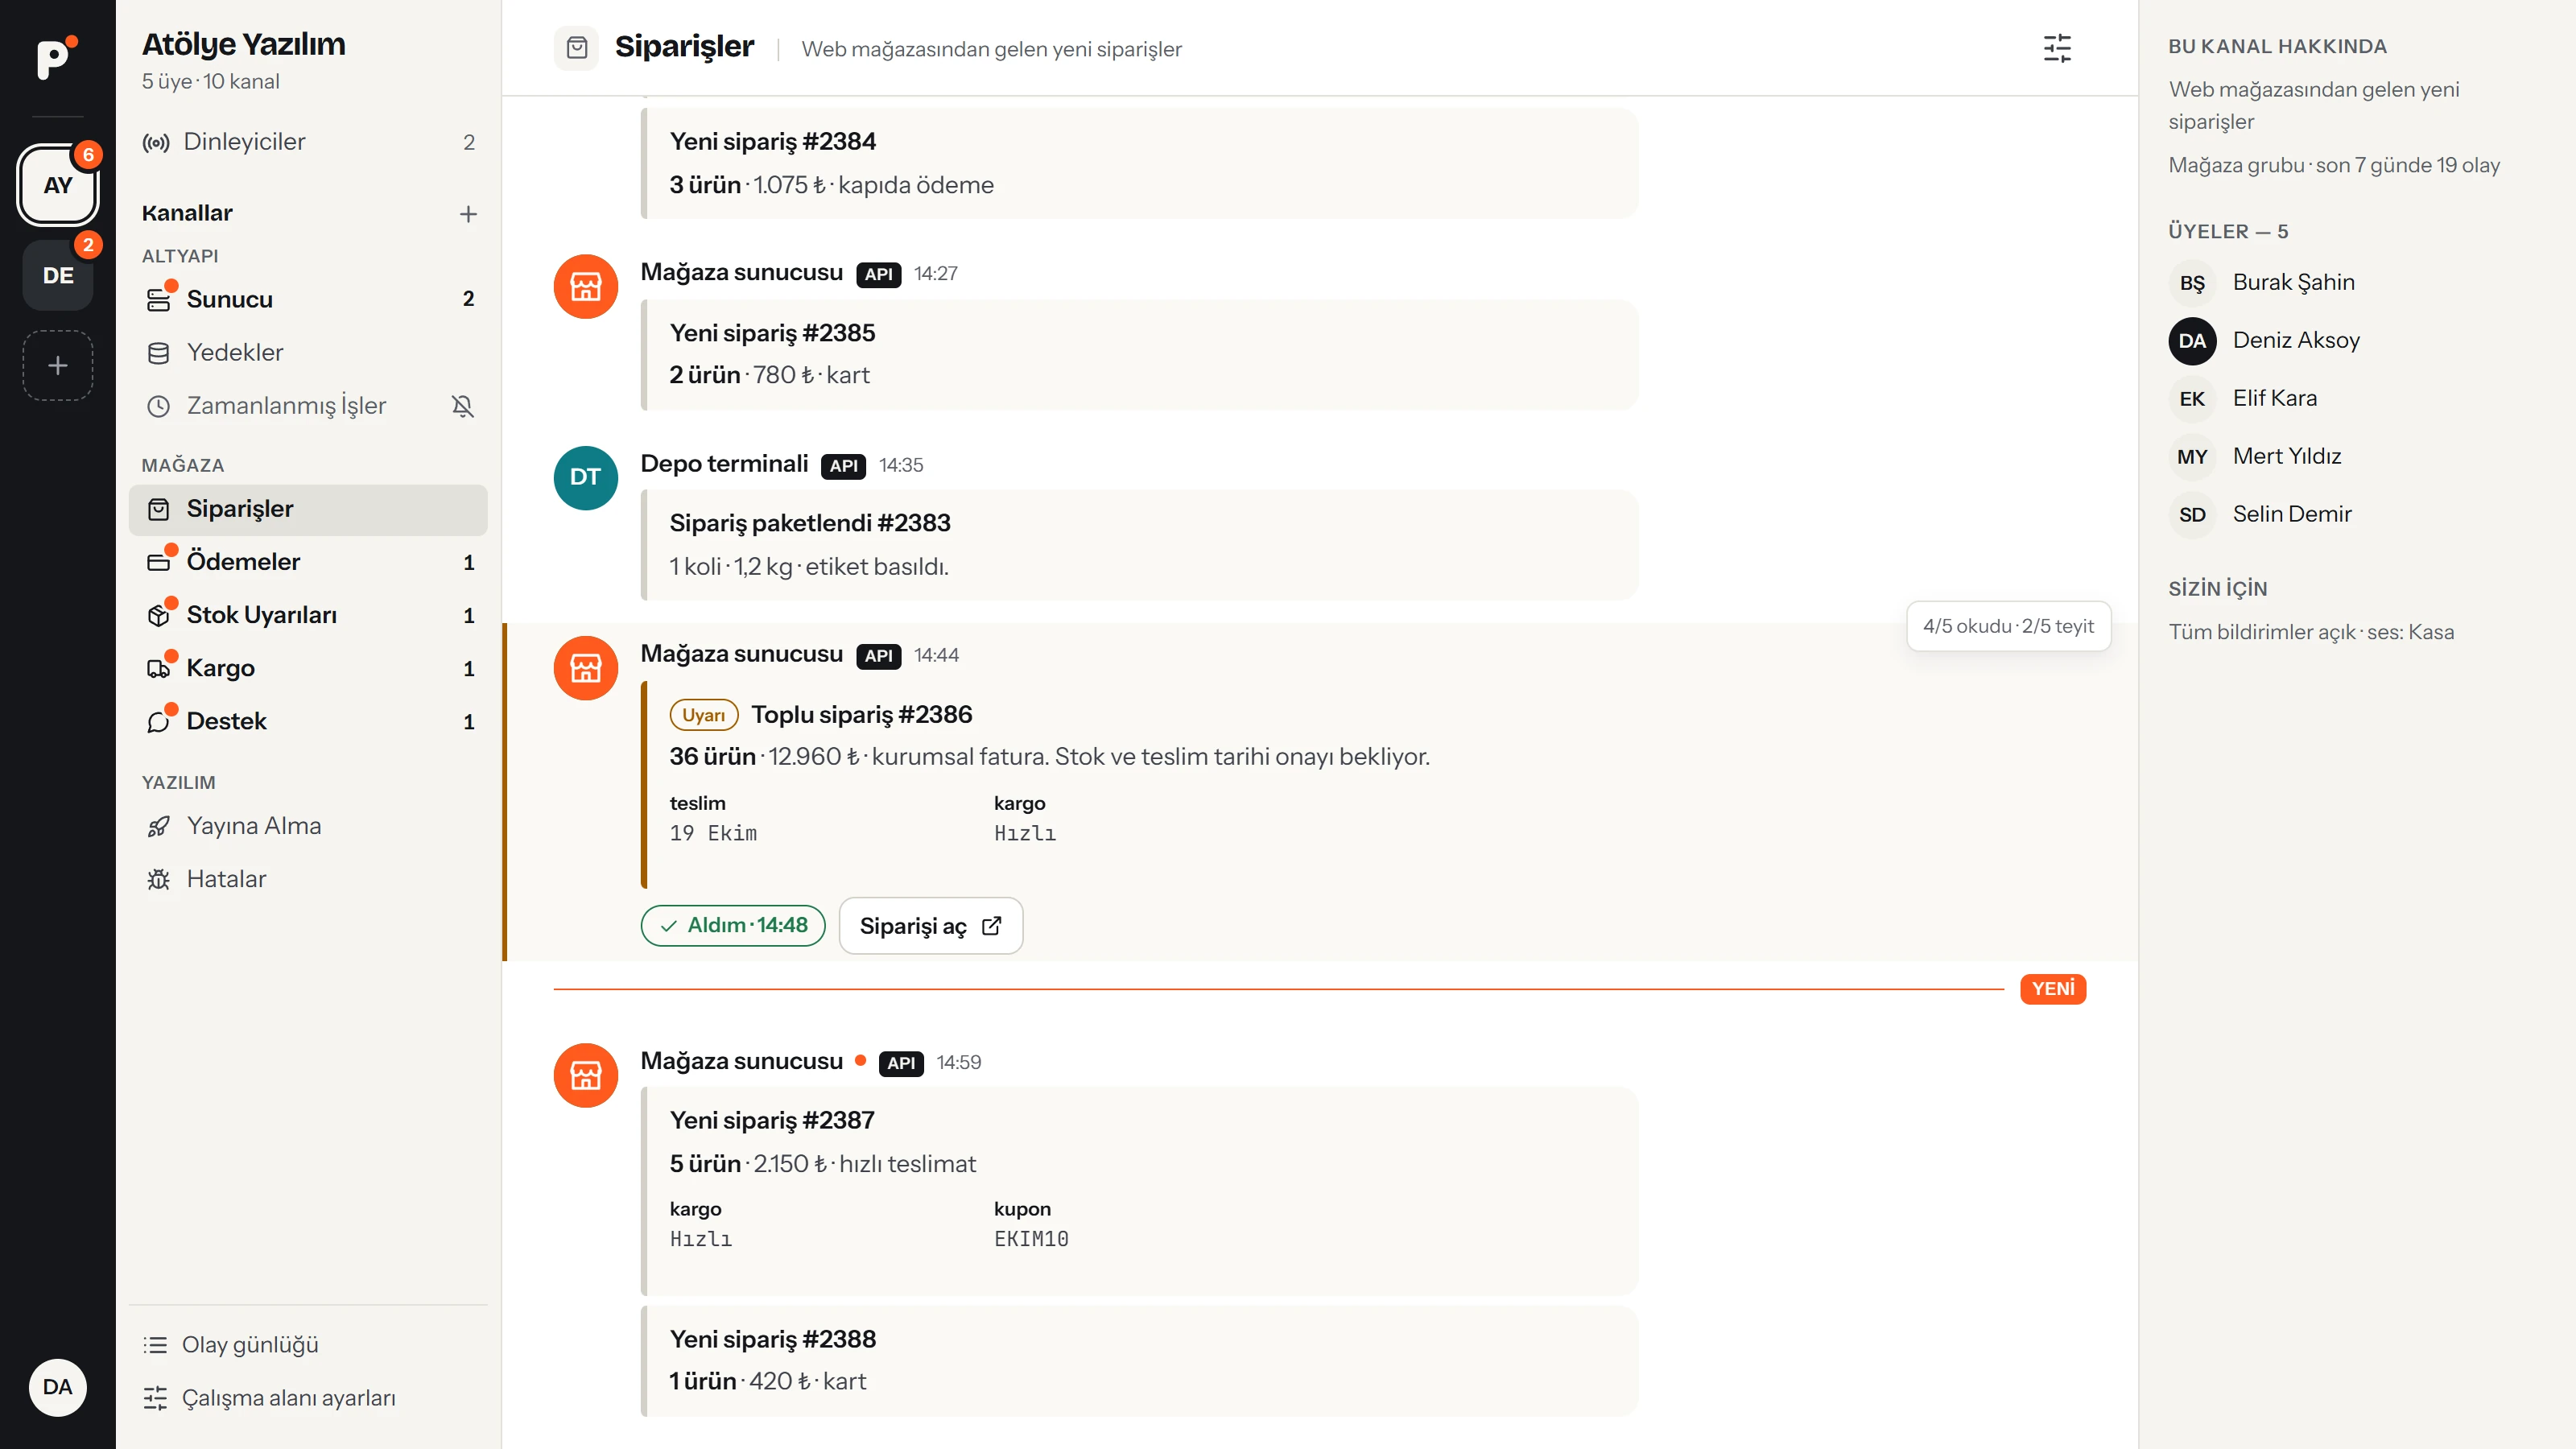Image resolution: width=2576 pixels, height=1449 pixels.
Task: Click Atölye Yazılım workspace title
Action: (x=243, y=44)
